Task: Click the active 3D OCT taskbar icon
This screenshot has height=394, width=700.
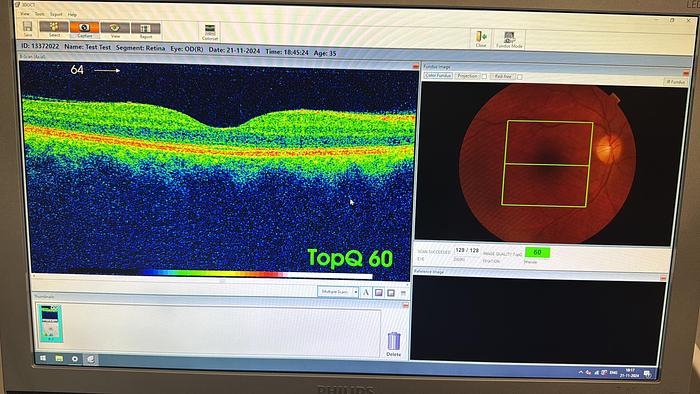Action: coord(91,359)
